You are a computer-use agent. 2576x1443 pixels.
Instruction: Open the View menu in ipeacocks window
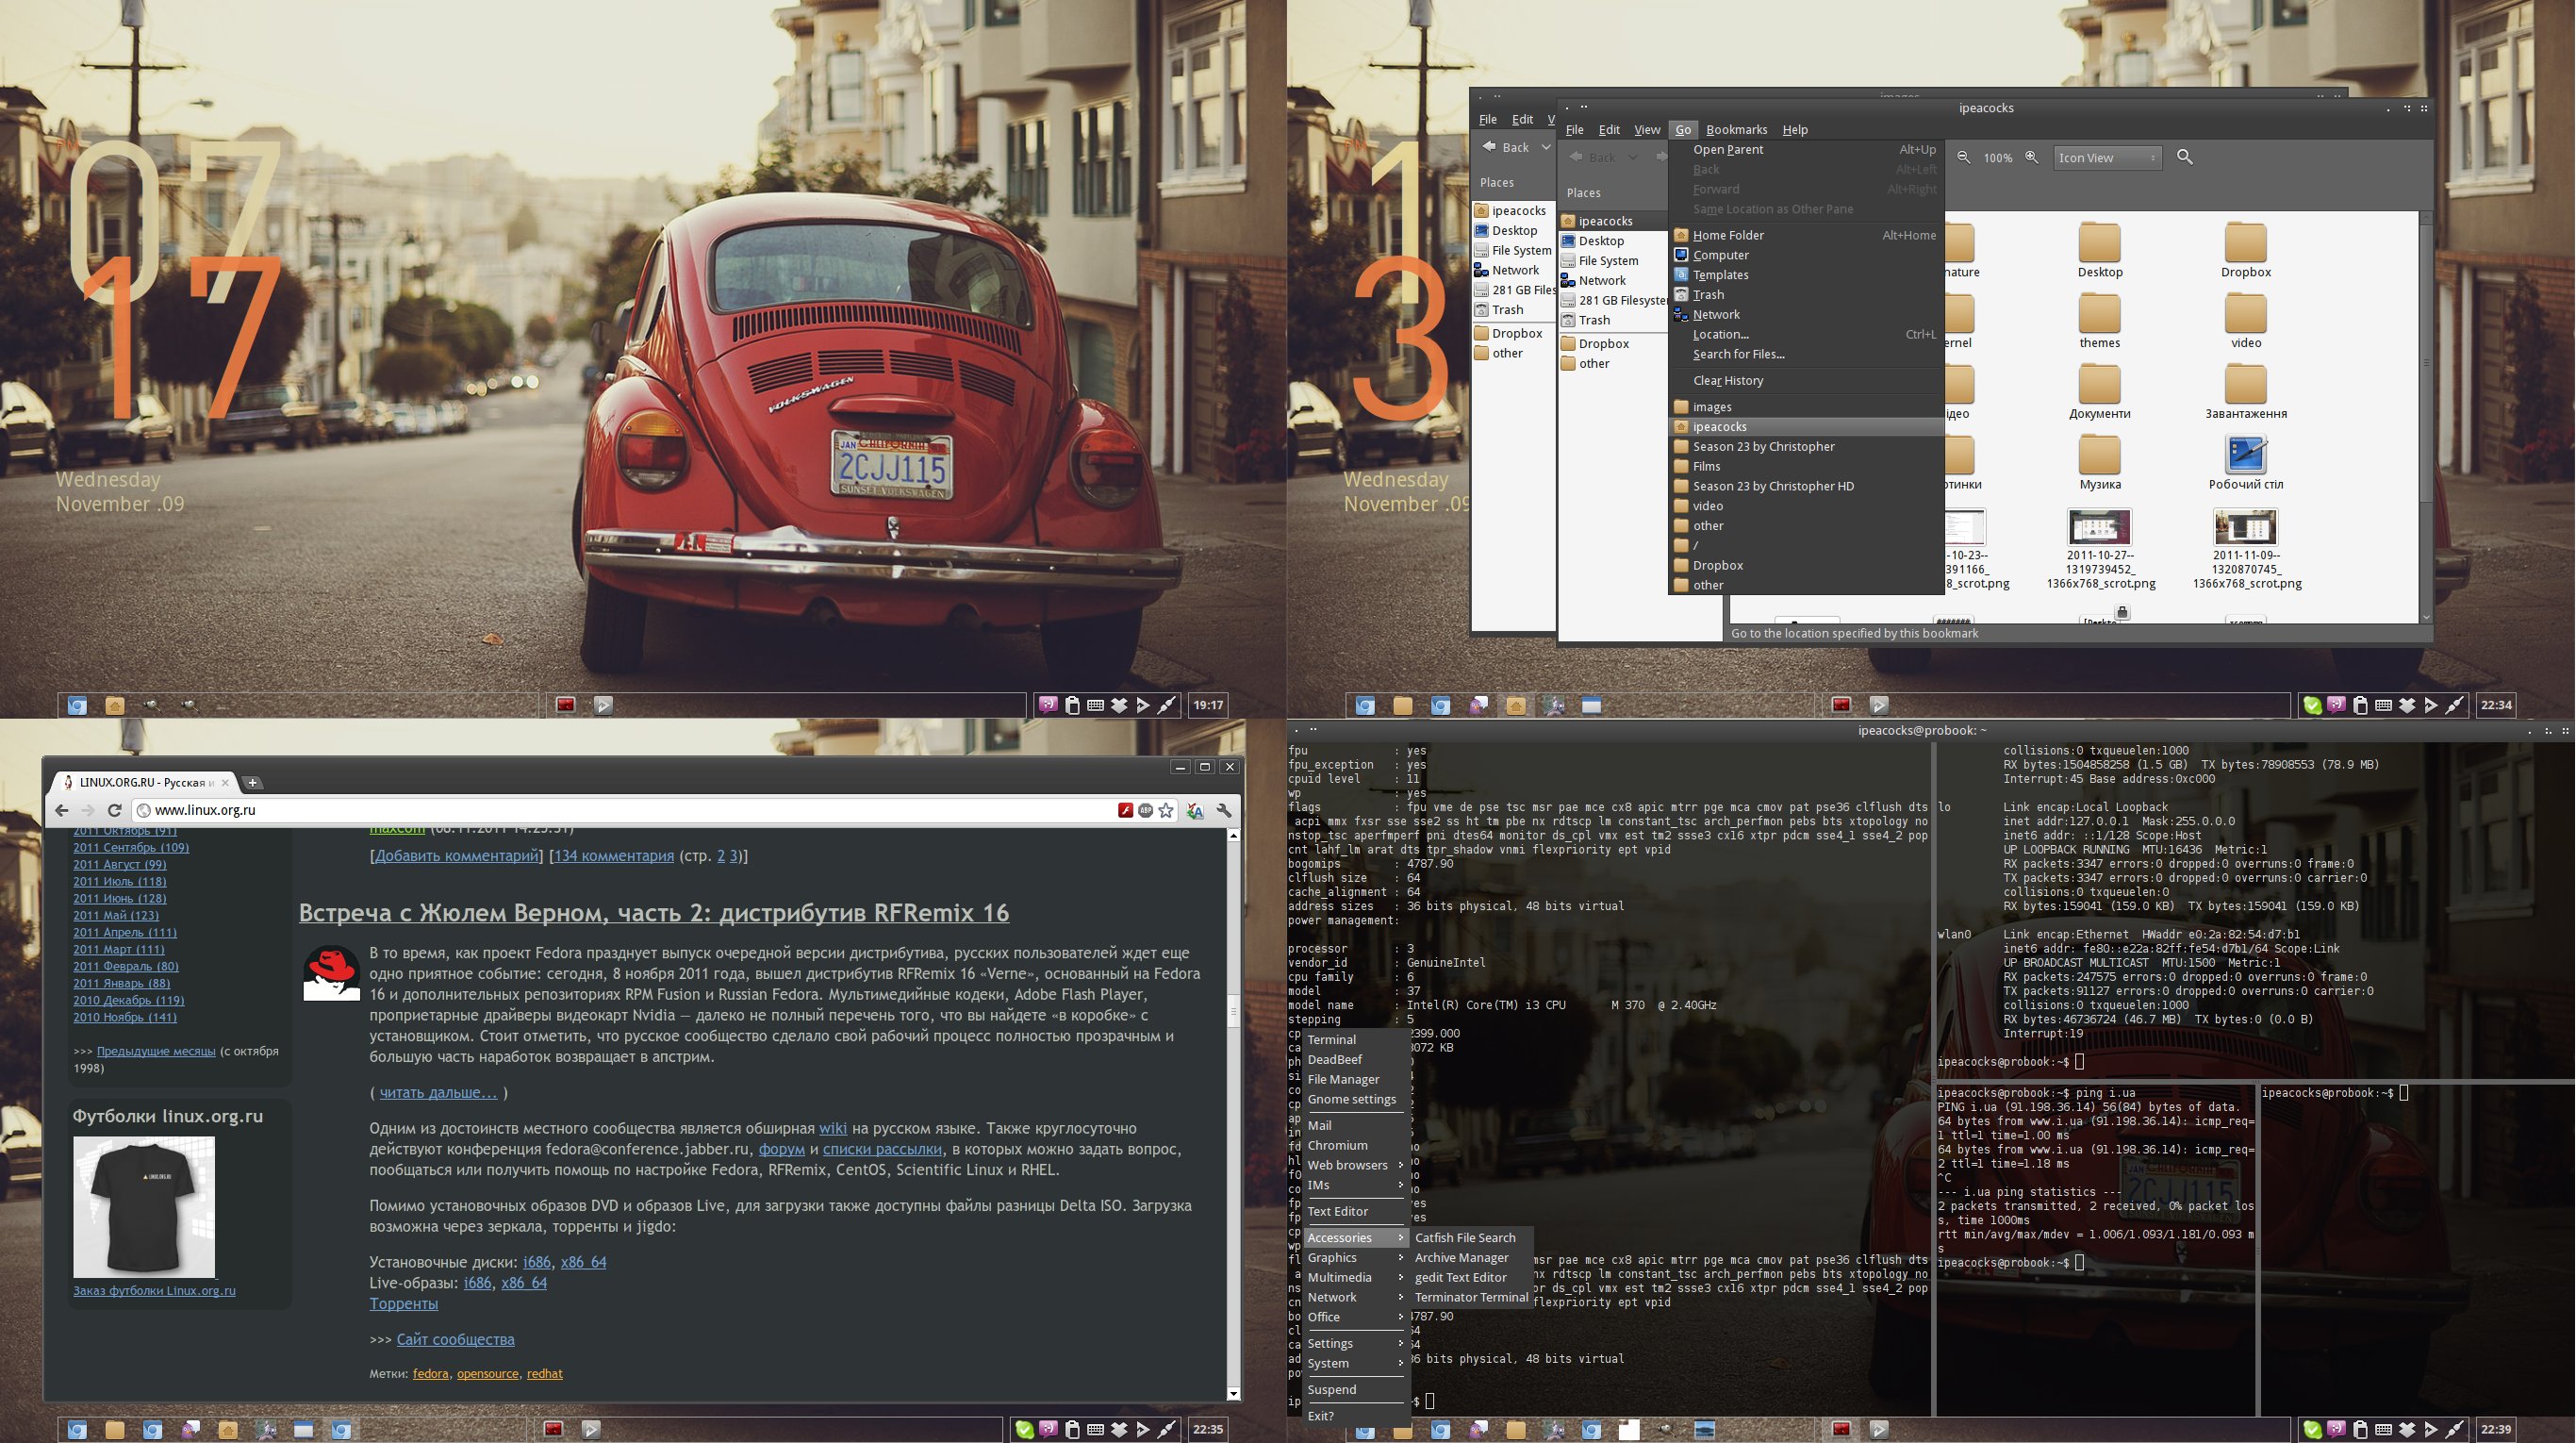pos(1647,129)
